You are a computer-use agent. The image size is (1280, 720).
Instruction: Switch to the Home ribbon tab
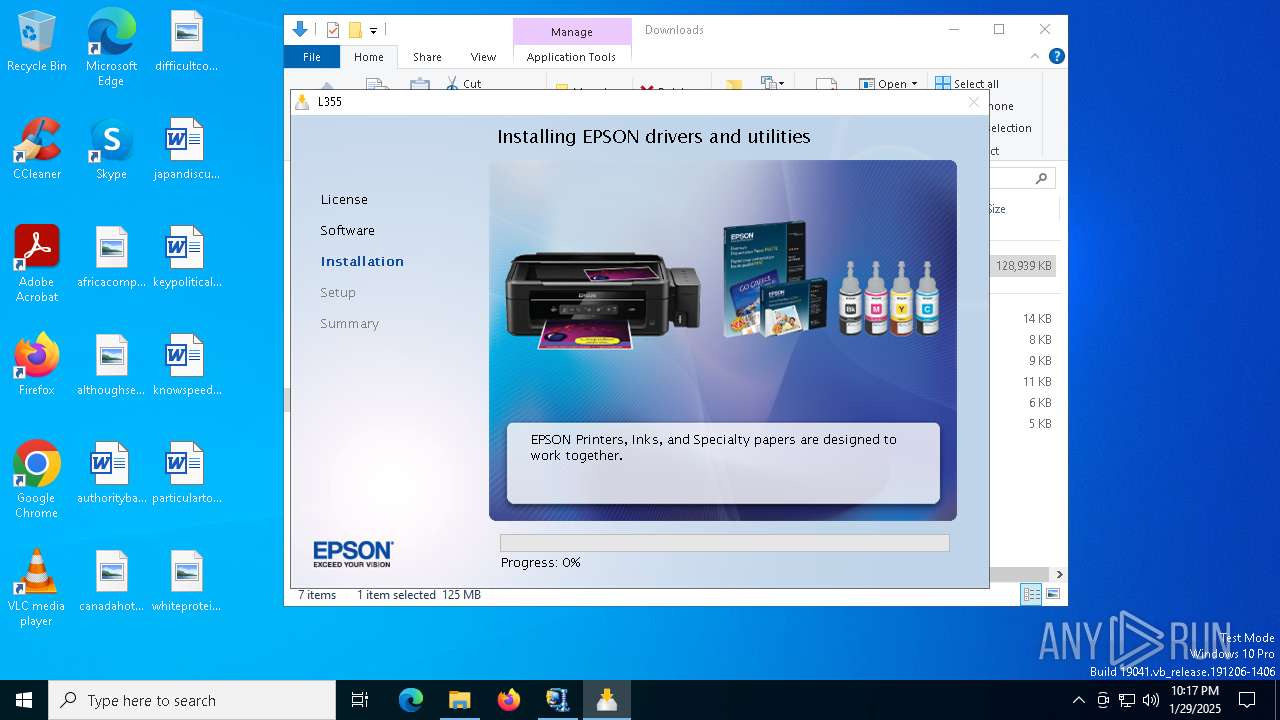(x=368, y=57)
